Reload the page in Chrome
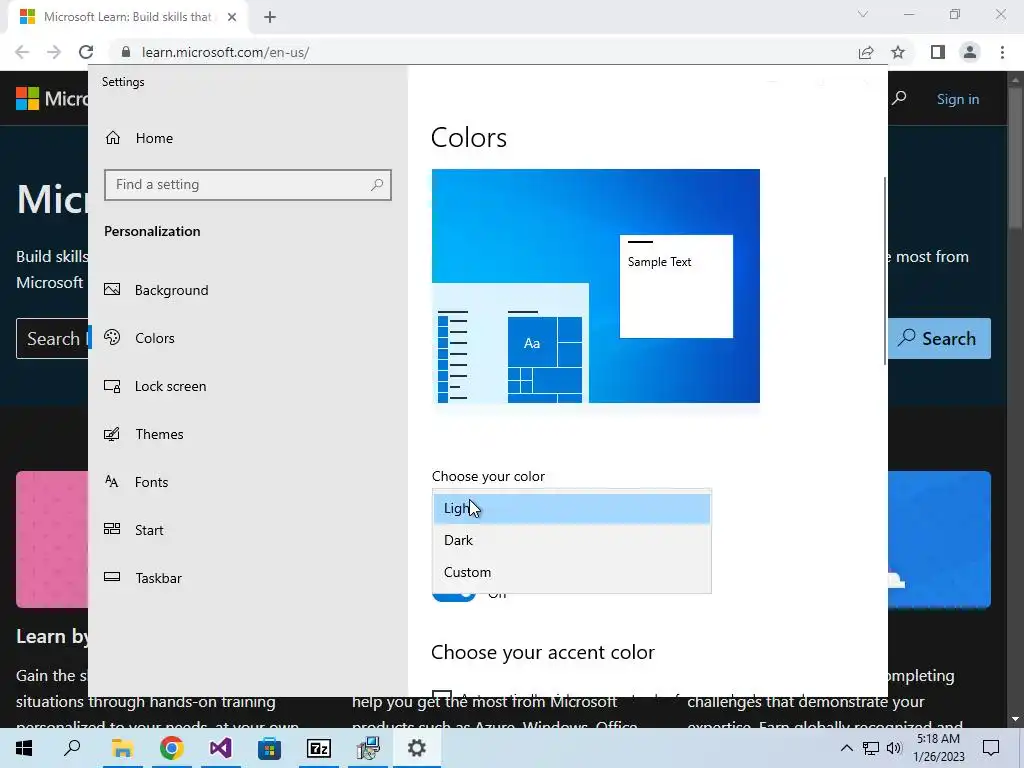This screenshot has height=768, width=1024. tap(86, 52)
